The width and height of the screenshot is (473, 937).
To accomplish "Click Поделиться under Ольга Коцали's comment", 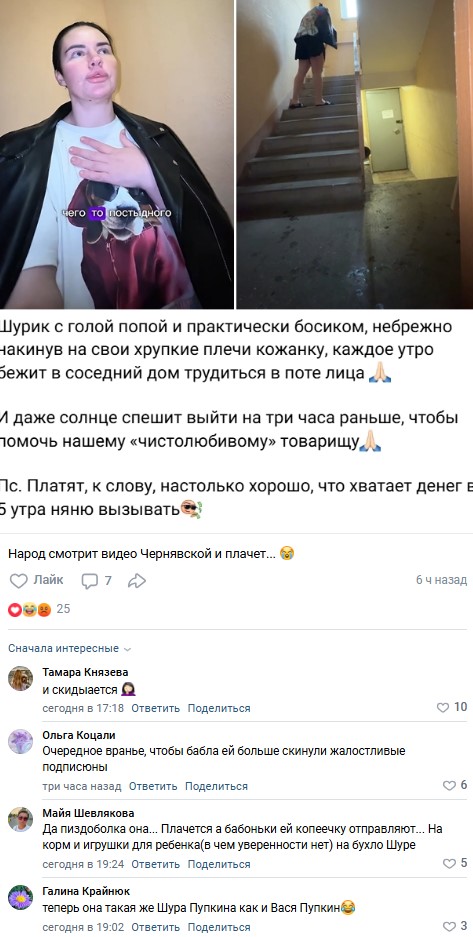I will pos(216,786).
